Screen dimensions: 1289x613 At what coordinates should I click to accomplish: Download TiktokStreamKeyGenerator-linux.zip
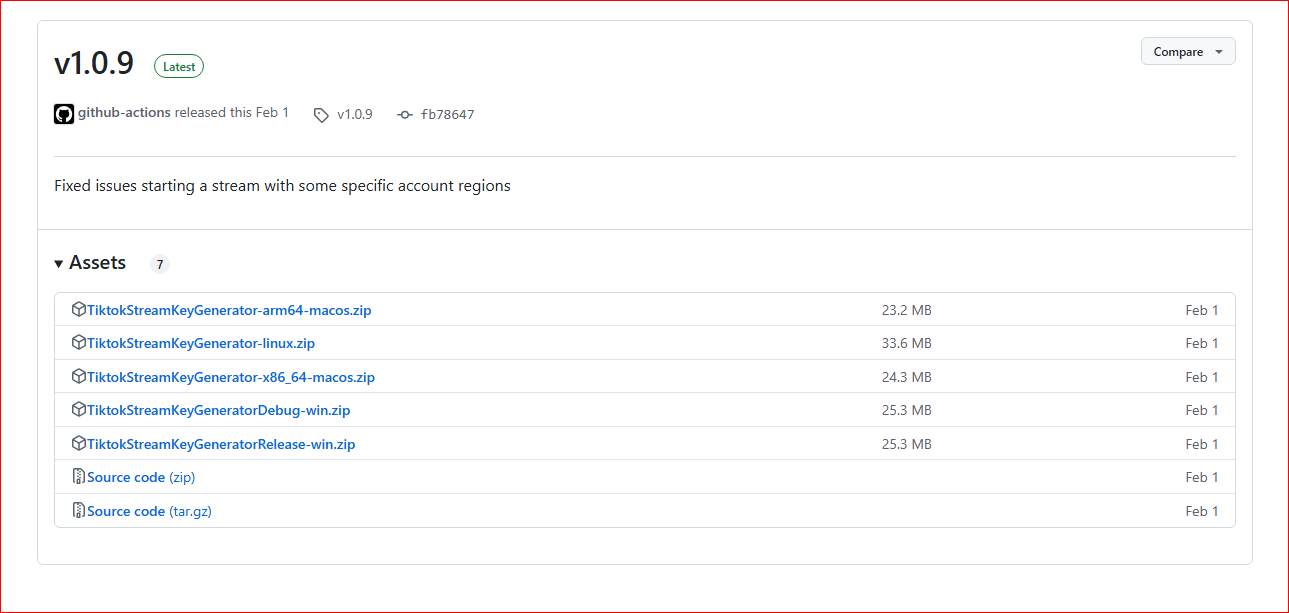201,343
